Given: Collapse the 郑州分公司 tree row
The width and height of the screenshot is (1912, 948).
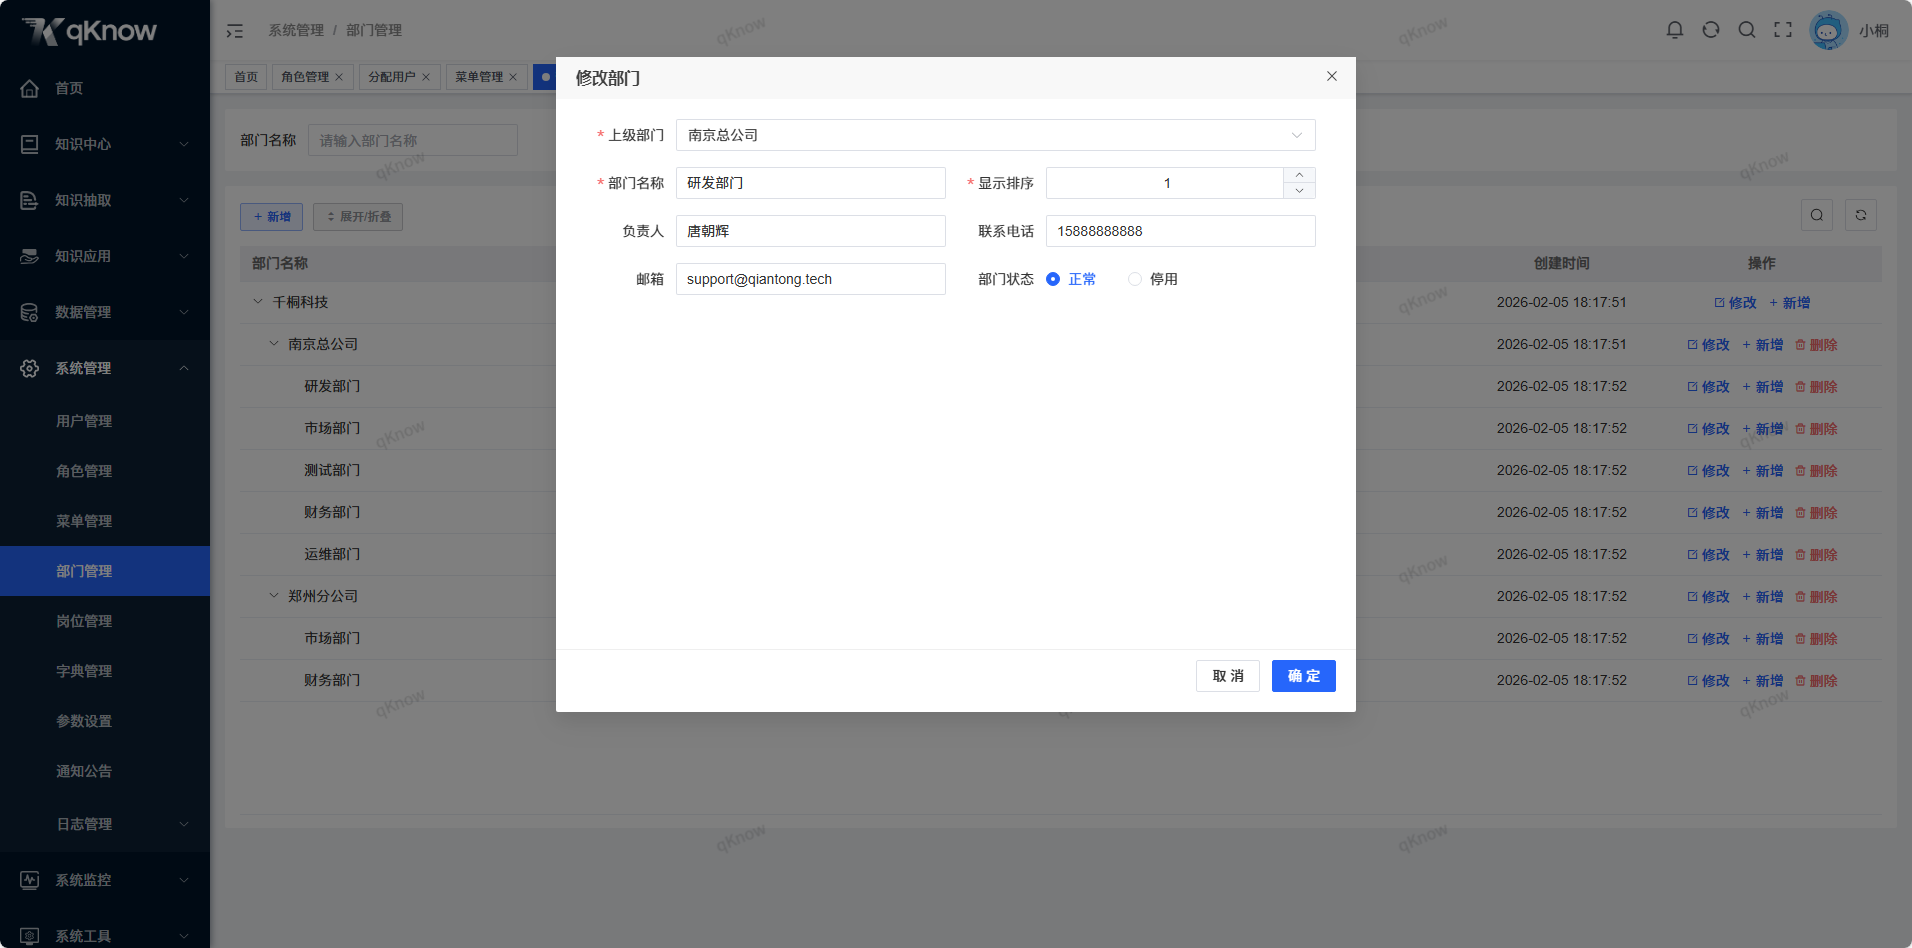Looking at the screenshot, I should pos(274,595).
